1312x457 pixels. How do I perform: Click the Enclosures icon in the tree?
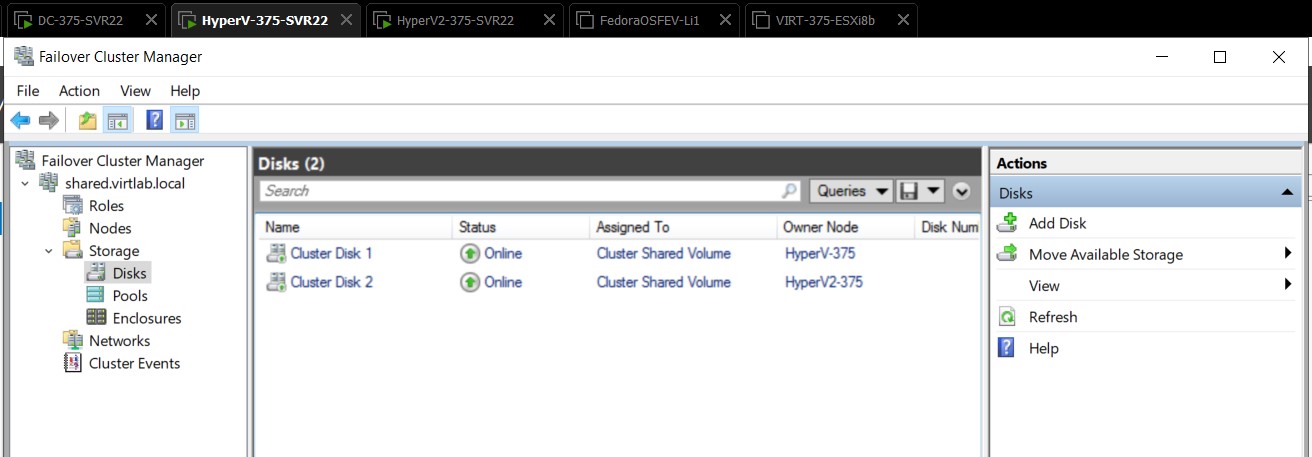(96, 318)
